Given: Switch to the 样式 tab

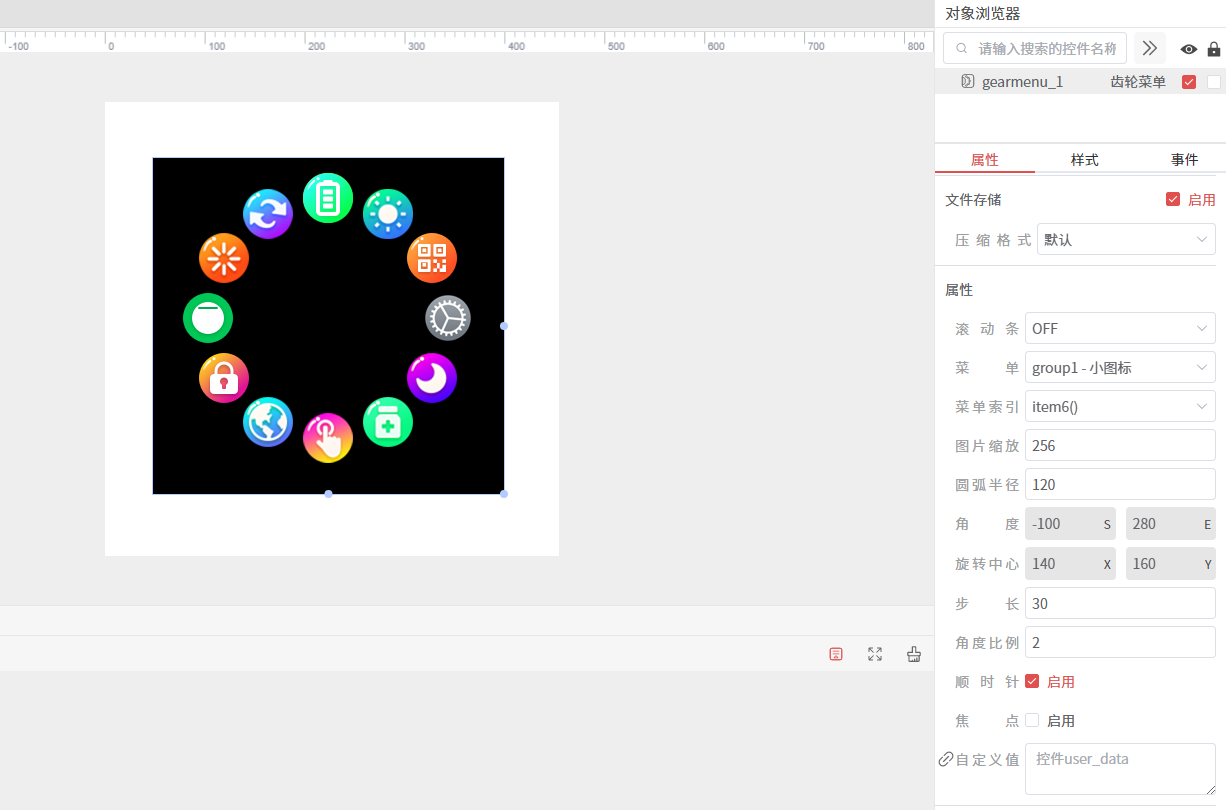Looking at the screenshot, I should [1085, 160].
